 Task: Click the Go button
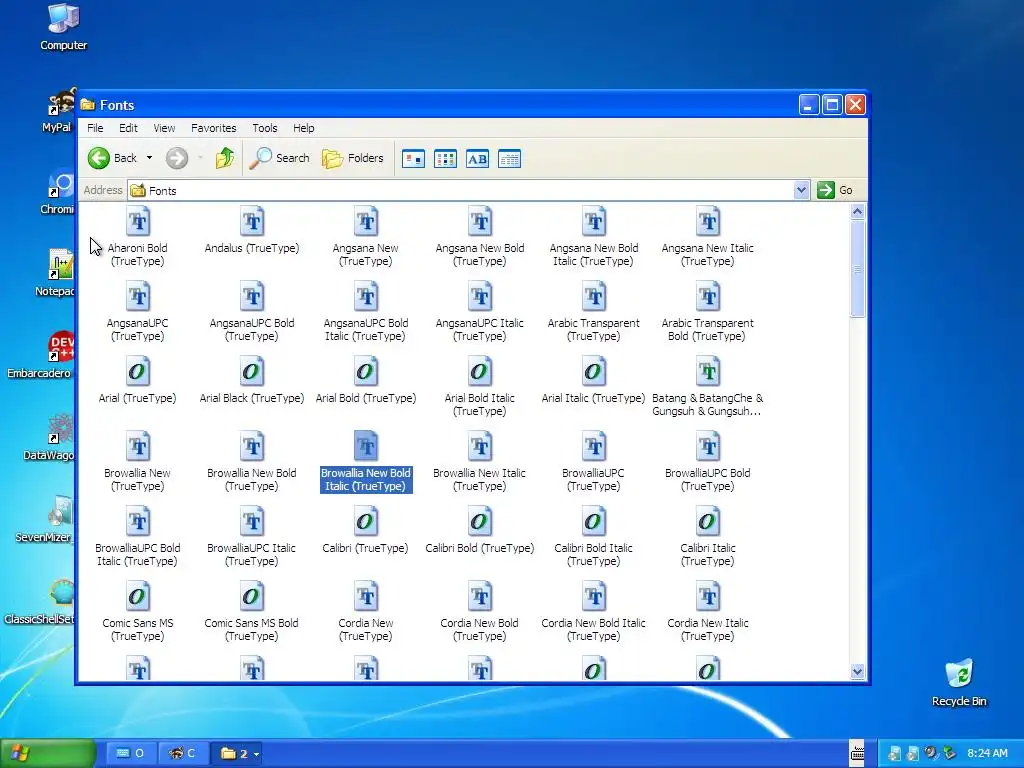(x=836, y=190)
